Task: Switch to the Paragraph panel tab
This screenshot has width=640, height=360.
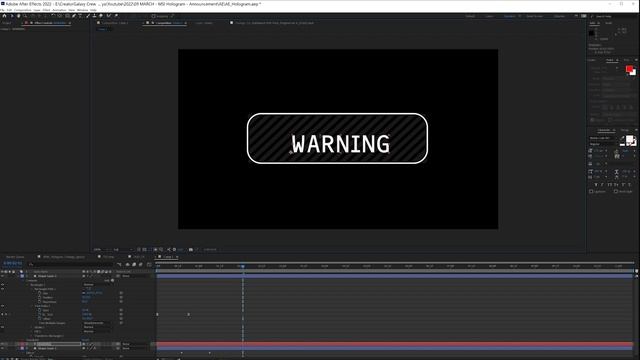Action: pos(625,130)
